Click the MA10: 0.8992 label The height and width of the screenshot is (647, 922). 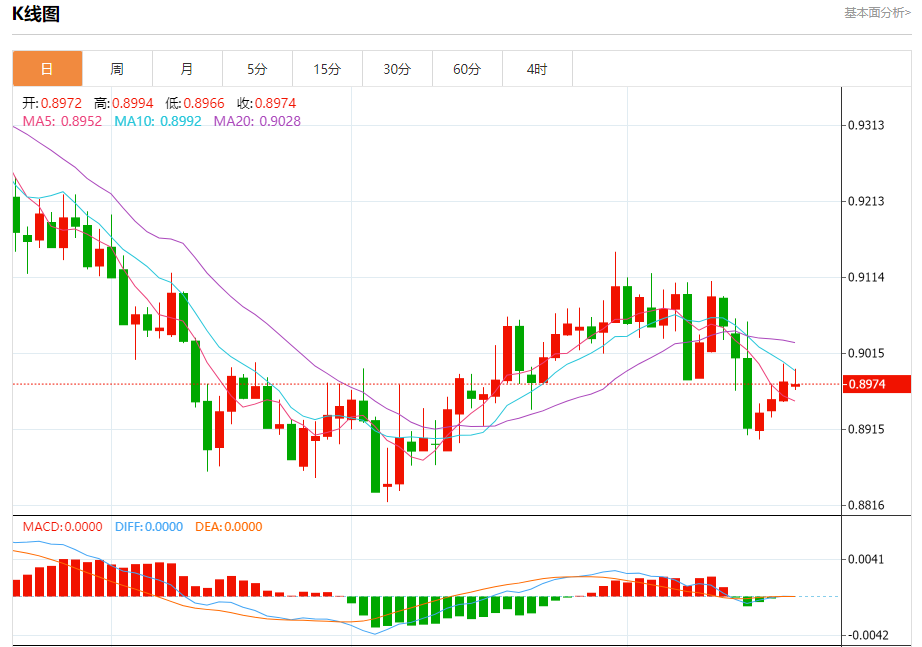[x=158, y=121]
